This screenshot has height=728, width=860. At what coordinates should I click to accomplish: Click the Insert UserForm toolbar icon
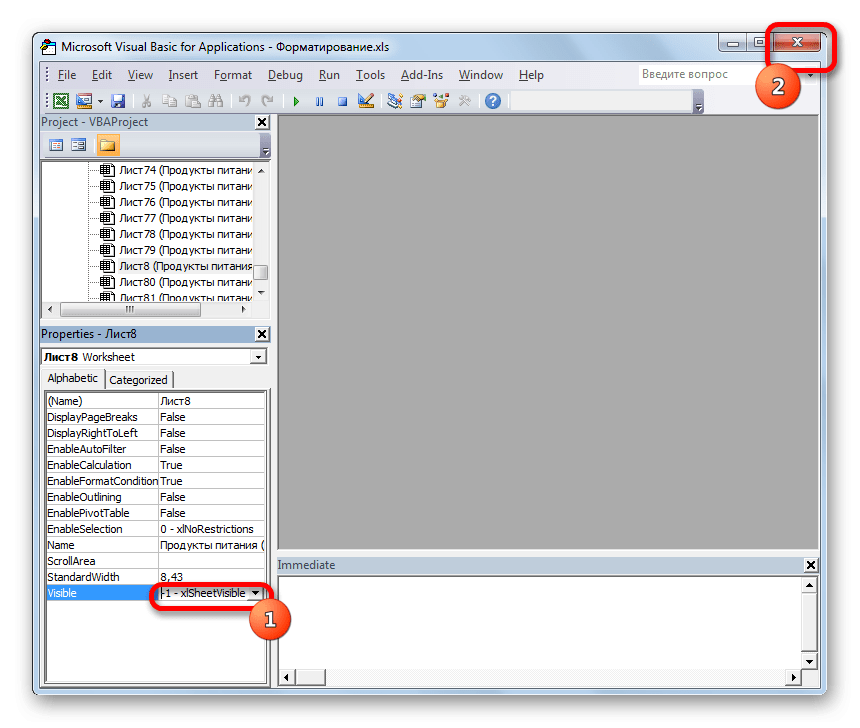click(84, 101)
